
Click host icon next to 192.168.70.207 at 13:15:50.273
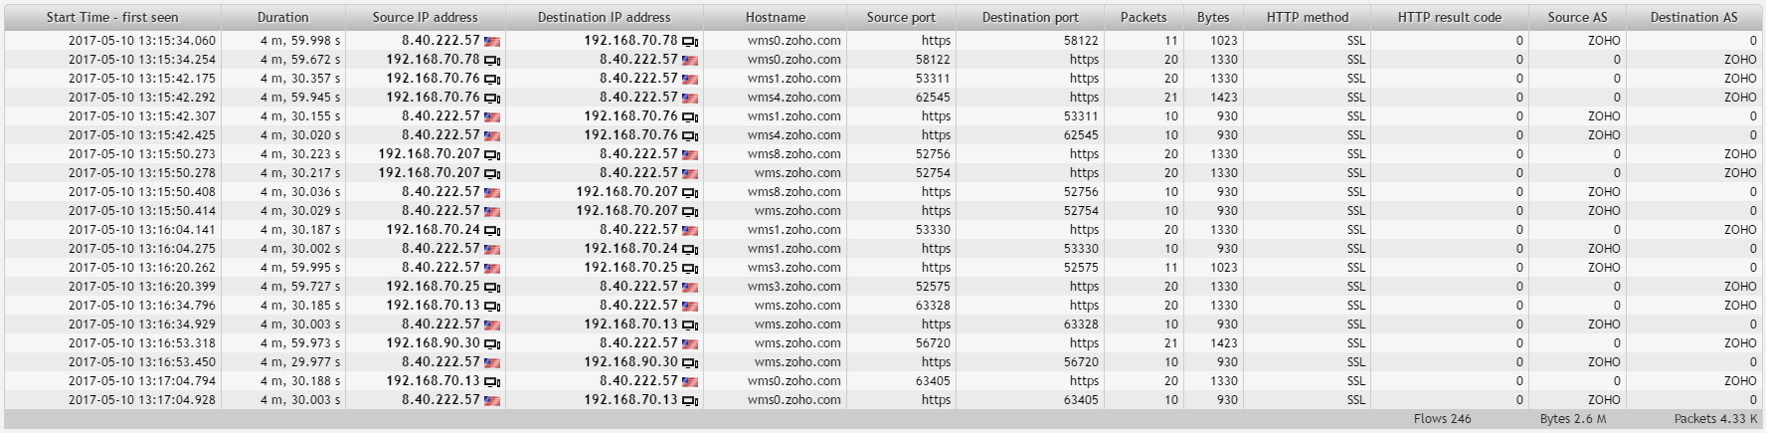[x=492, y=155]
